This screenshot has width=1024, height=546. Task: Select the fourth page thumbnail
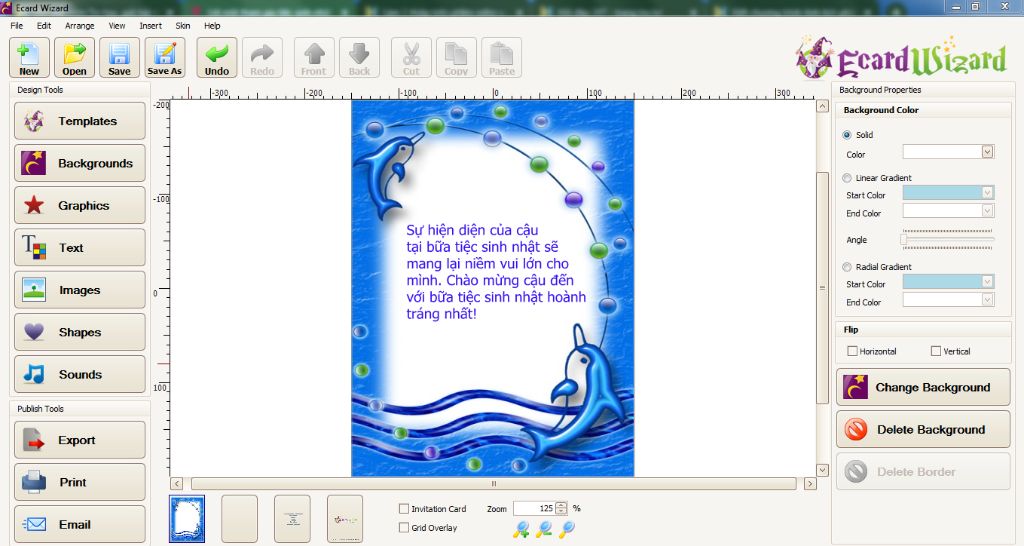(x=345, y=519)
